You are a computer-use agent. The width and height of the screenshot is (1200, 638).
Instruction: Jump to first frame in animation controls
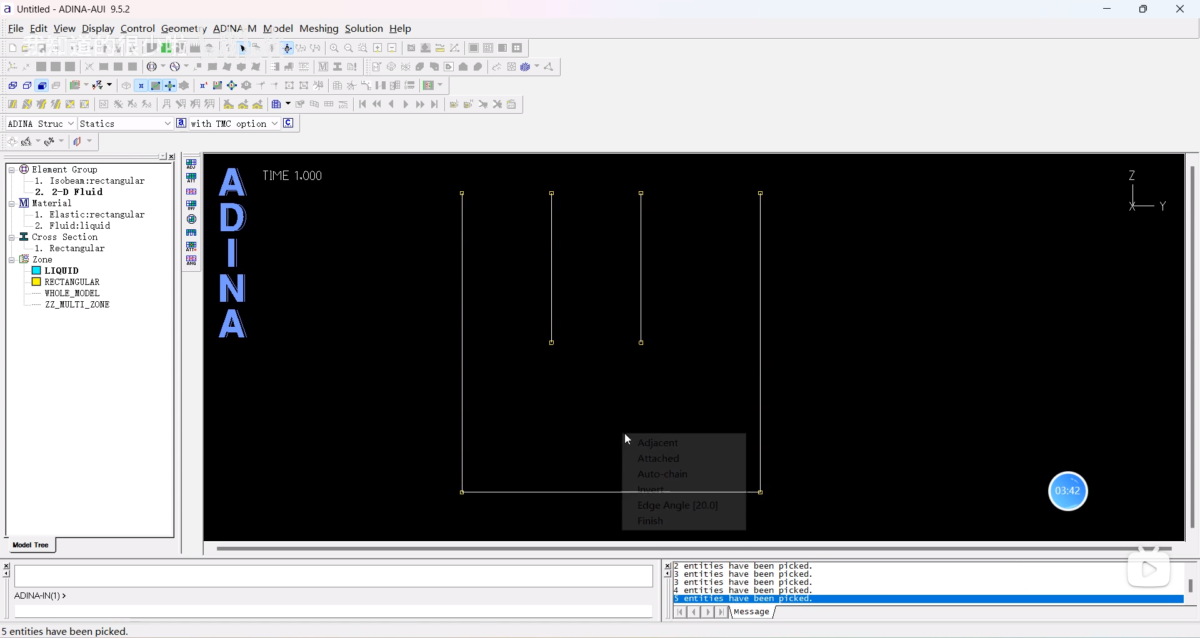pos(362,104)
